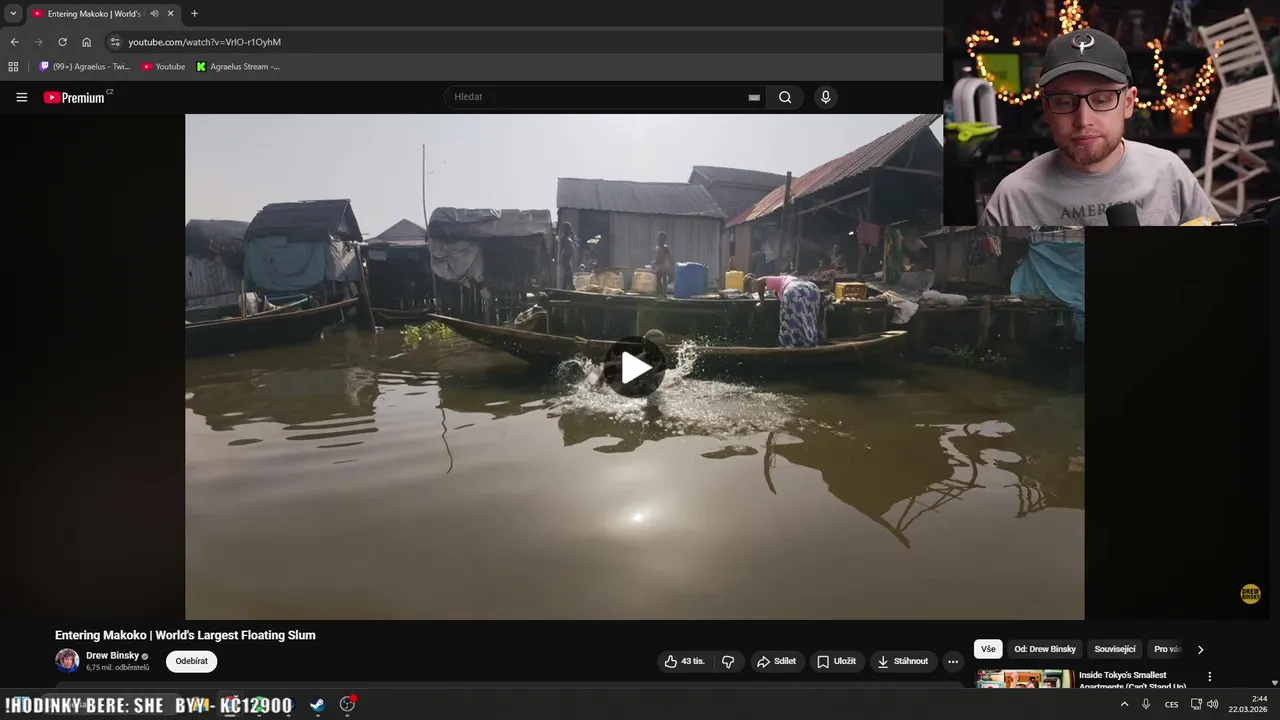Image resolution: width=1280 pixels, height=720 pixels.
Task: Mute the tab via speaker icon
Action: click(x=154, y=14)
